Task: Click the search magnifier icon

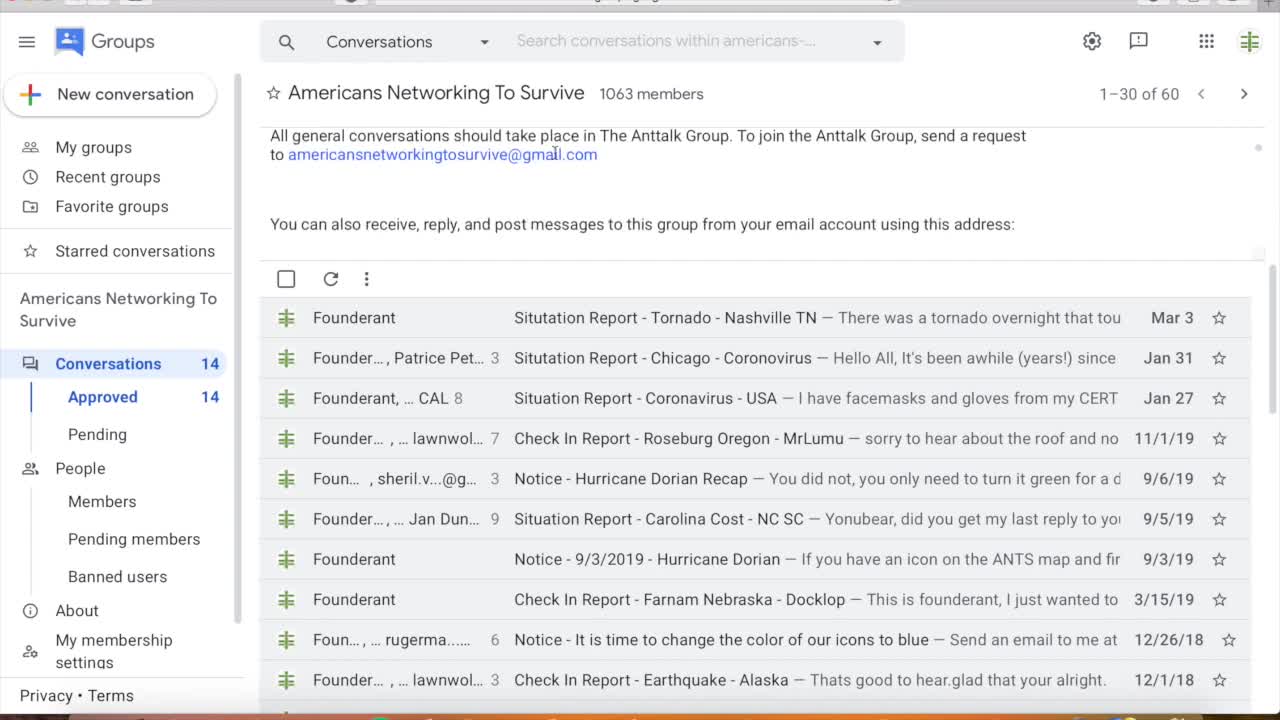Action: tap(287, 42)
